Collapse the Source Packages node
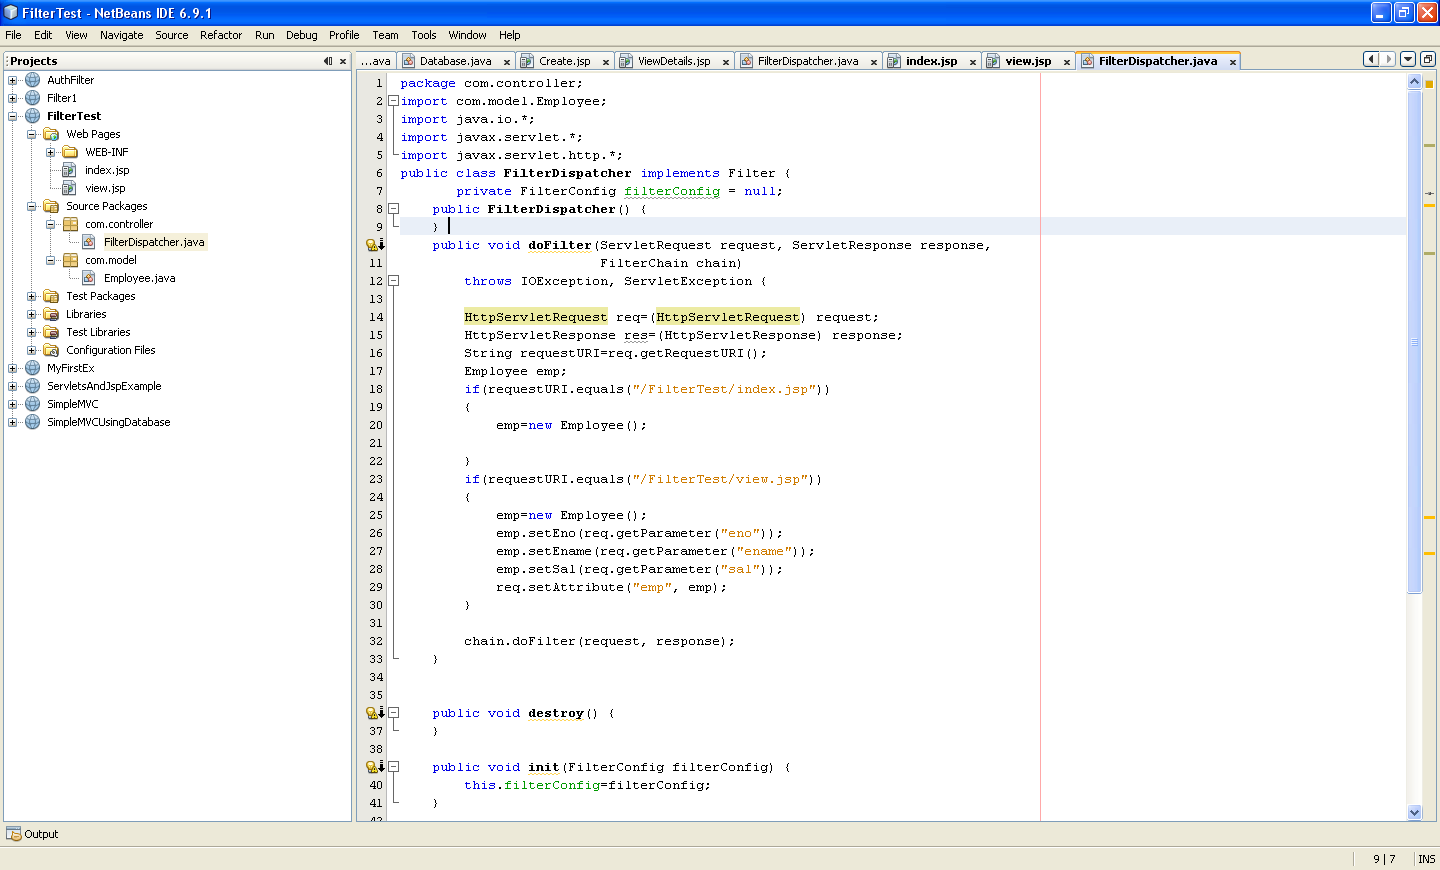 click(x=32, y=206)
